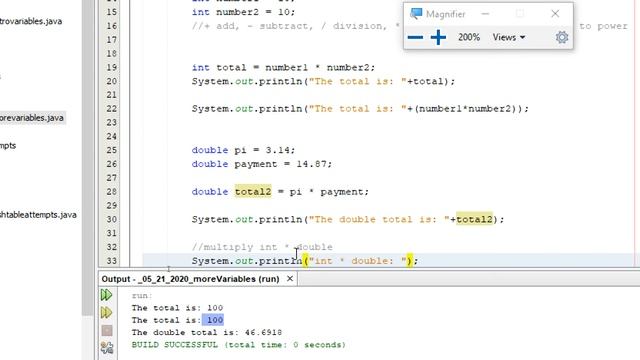
Task: Click the '//multiply int * double' comment
Action: coord(262,247)
